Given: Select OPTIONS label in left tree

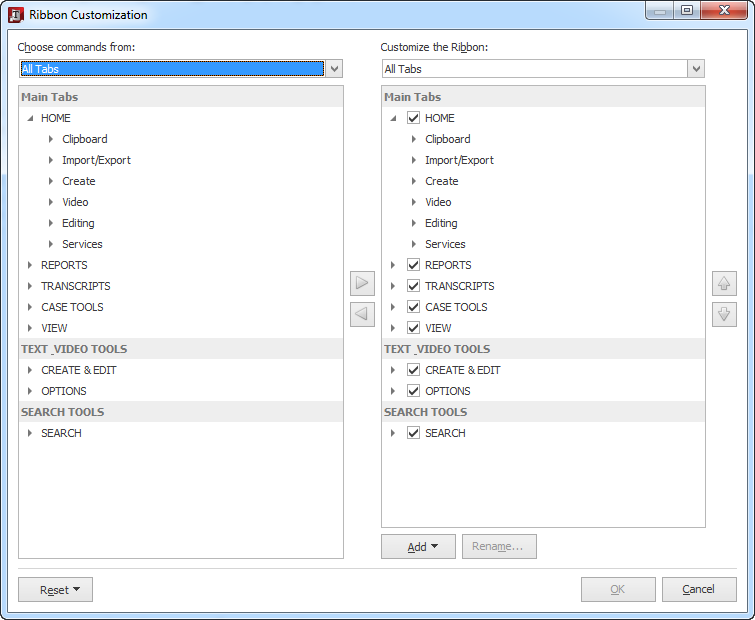Looking at the screenshot, I should [x=64, y=391].
